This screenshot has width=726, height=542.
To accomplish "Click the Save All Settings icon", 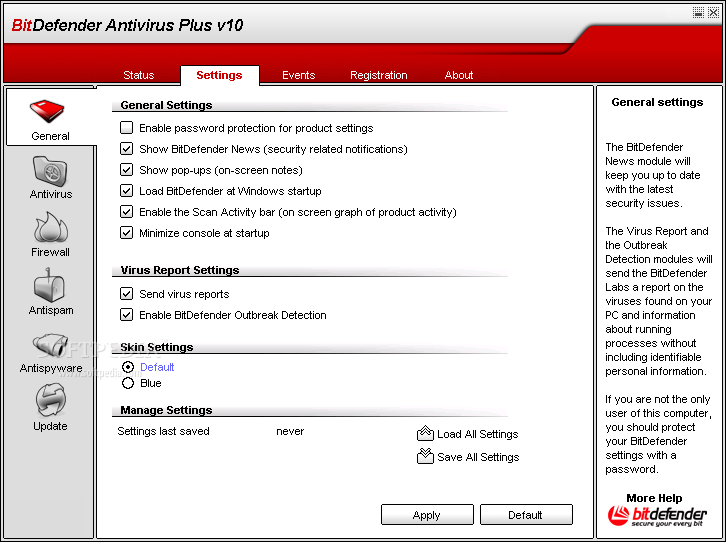I will point(425,456).
